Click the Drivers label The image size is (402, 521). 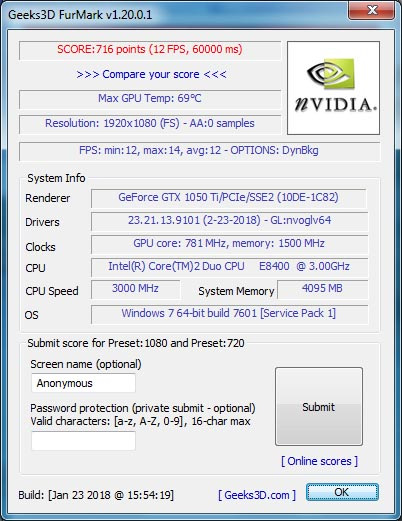(x=42, y=222)
